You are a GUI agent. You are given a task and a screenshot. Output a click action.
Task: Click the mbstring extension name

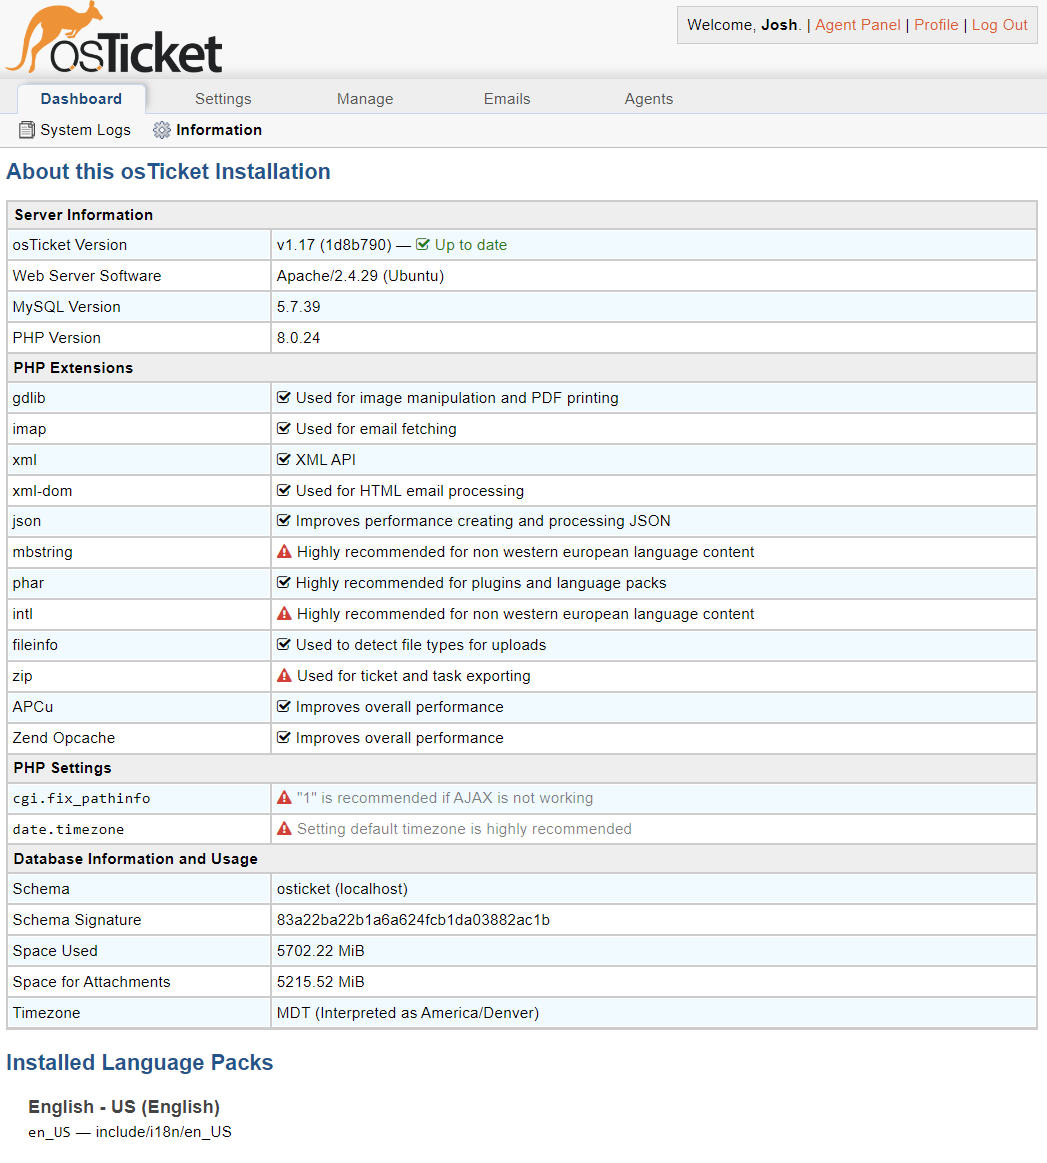point(42,552)
